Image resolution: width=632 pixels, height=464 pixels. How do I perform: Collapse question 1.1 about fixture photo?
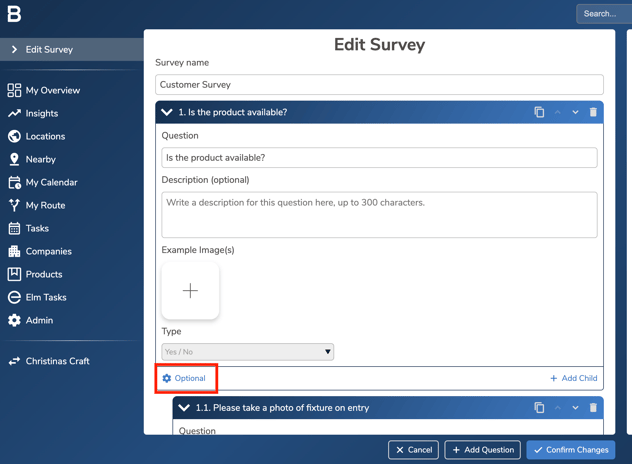coord(184,408)
